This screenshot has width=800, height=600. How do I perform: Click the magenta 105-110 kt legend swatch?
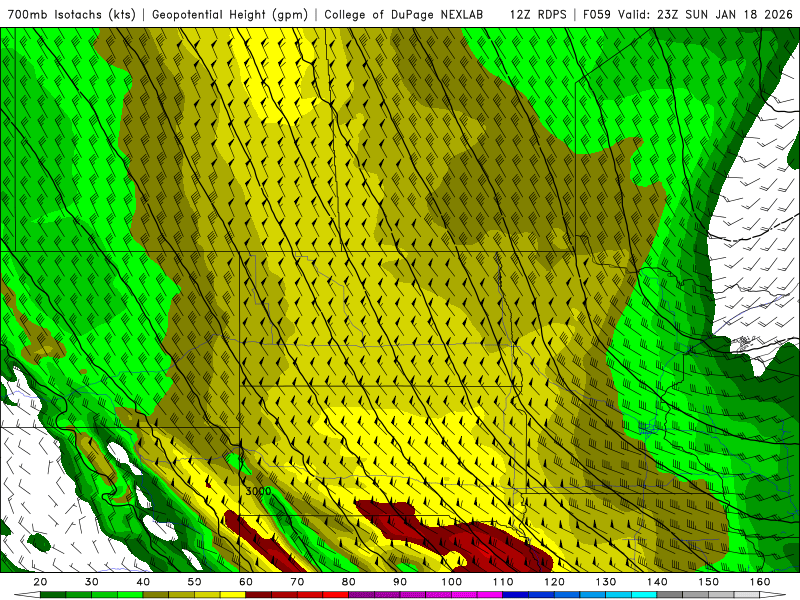[490, 595]
